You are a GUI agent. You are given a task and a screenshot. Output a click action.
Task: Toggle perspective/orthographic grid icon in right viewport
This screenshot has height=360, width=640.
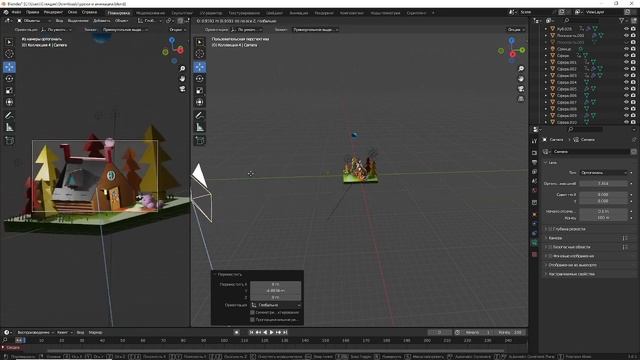point(521,99)
